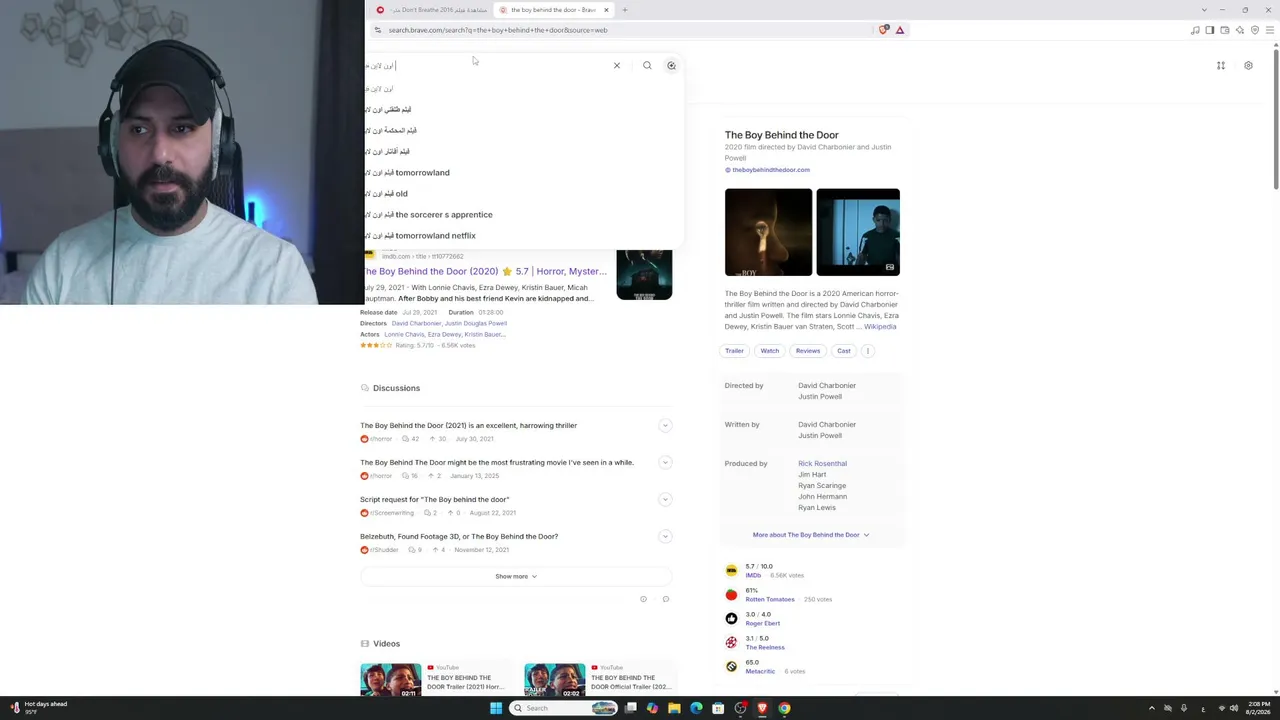Click the Reviews chip button
Image resolution: width=1280 pixels, height=720 pixels.
pos(807,351)
